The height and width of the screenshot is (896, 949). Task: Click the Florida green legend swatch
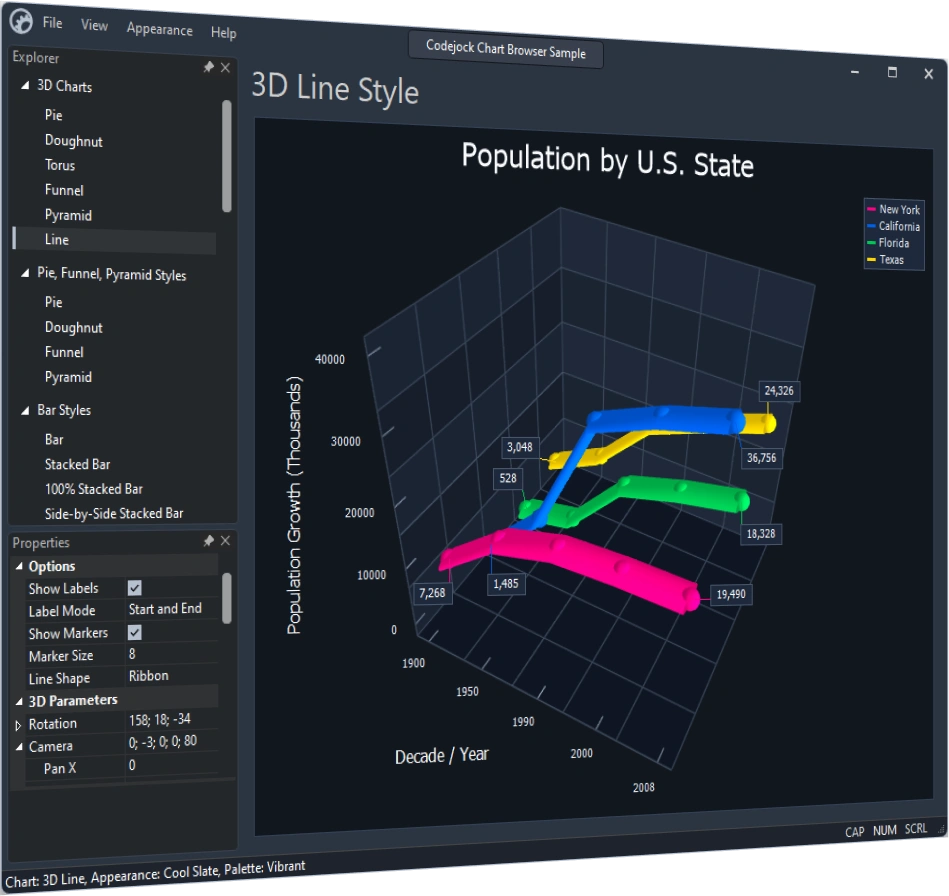click(x=871, y=243)
